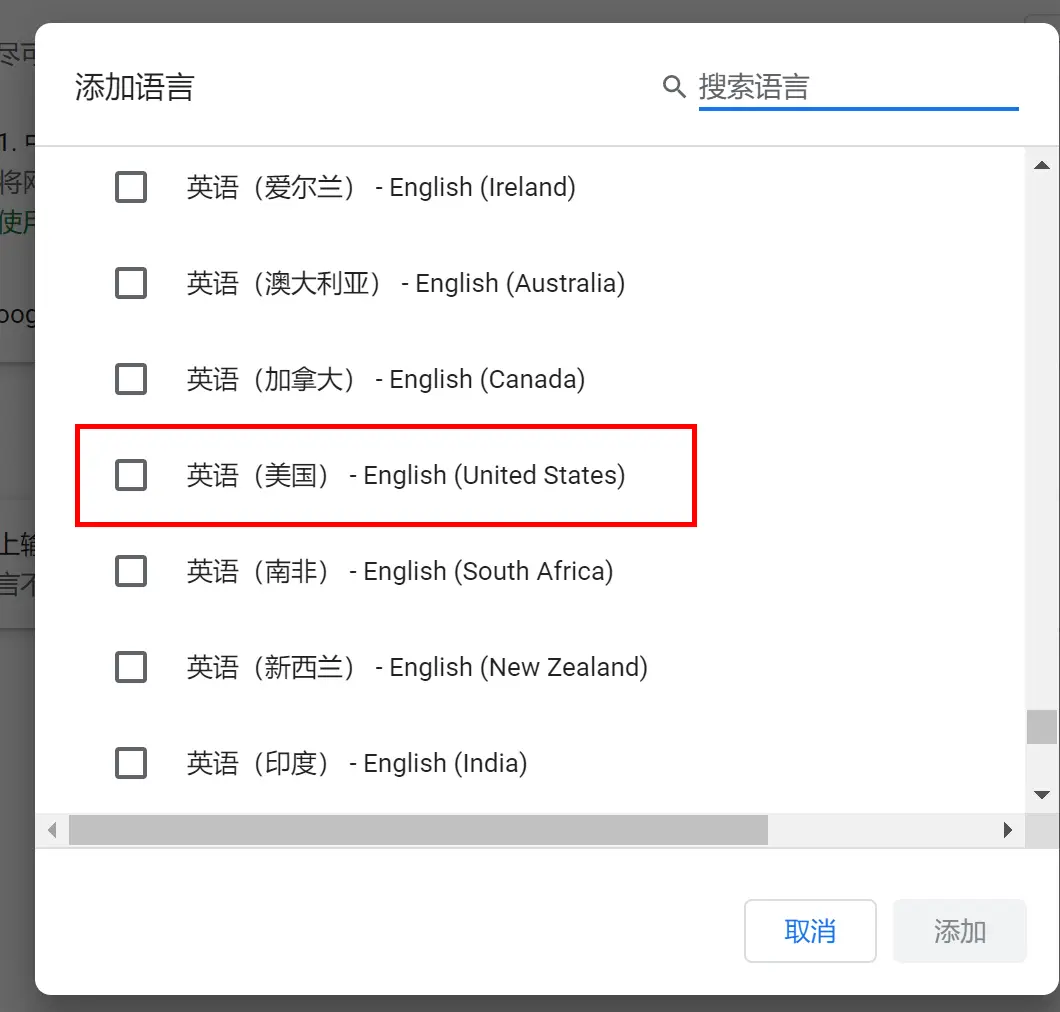Click the text English (Canada)
Viewport: 1060px width, 1012px height.
click(x=487, y=379)
